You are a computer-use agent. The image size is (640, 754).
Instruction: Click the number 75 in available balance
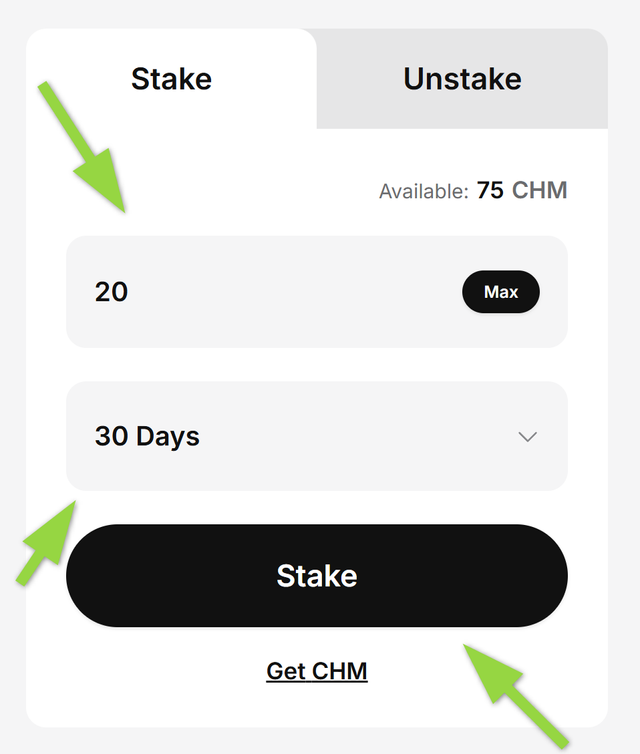[x=490, y=190]
